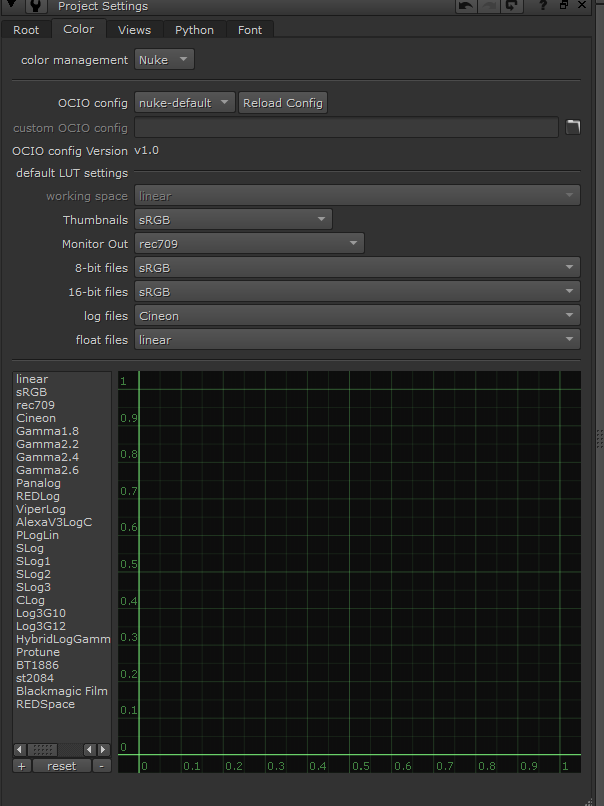
Task: Float the Project Settings panel
Action: (x=563, y=6)
